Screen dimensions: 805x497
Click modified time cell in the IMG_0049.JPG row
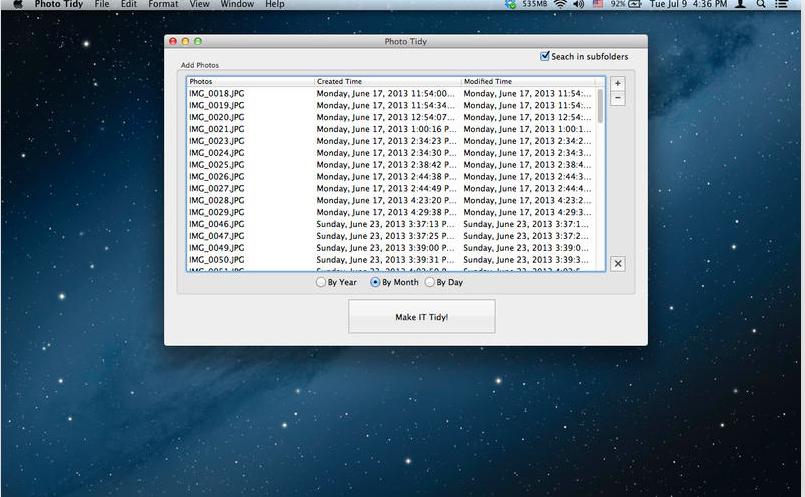point(526,247)
